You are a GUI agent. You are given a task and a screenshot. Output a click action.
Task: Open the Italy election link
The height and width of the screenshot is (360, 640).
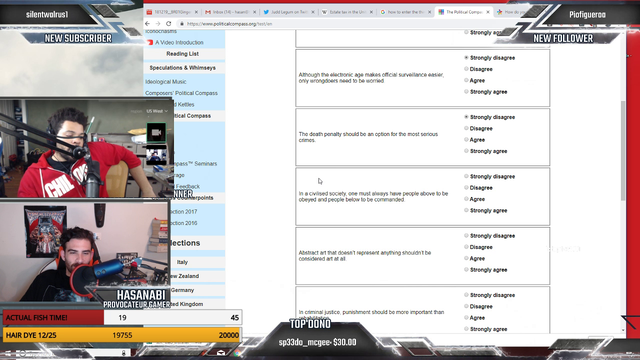coord(182,262)
